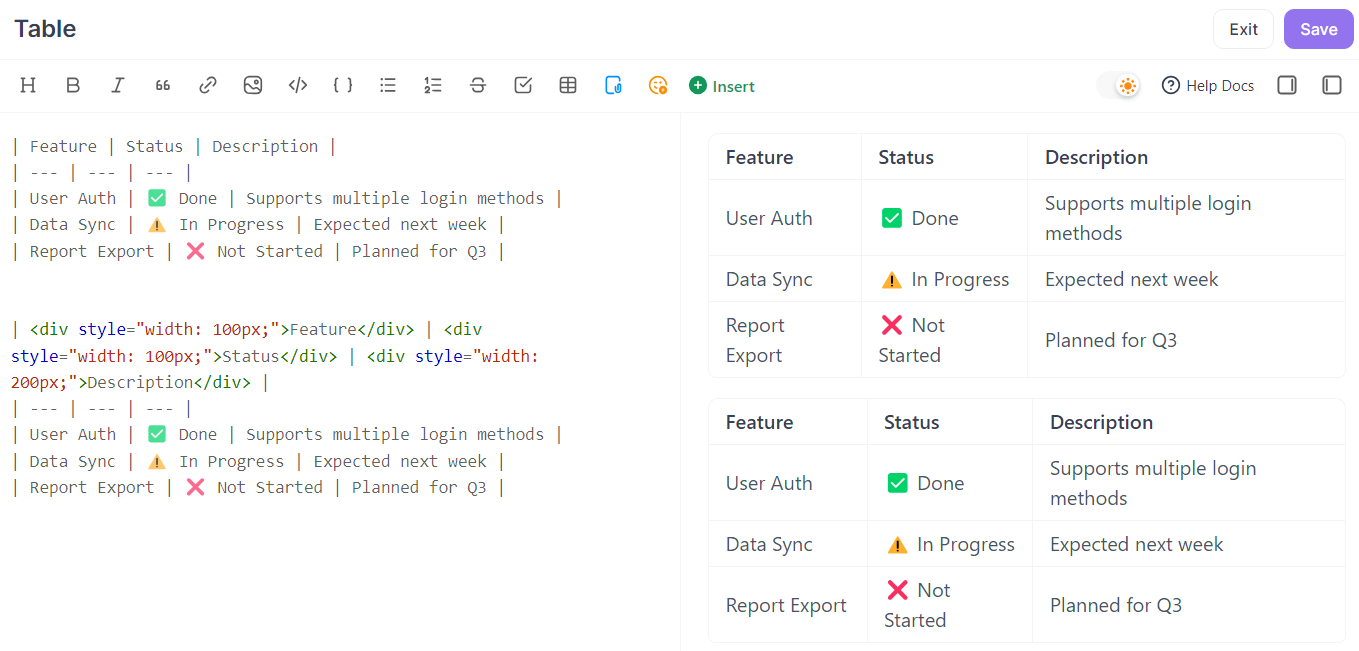
Task: Open Help Docs
Action: coord(1208,86)
